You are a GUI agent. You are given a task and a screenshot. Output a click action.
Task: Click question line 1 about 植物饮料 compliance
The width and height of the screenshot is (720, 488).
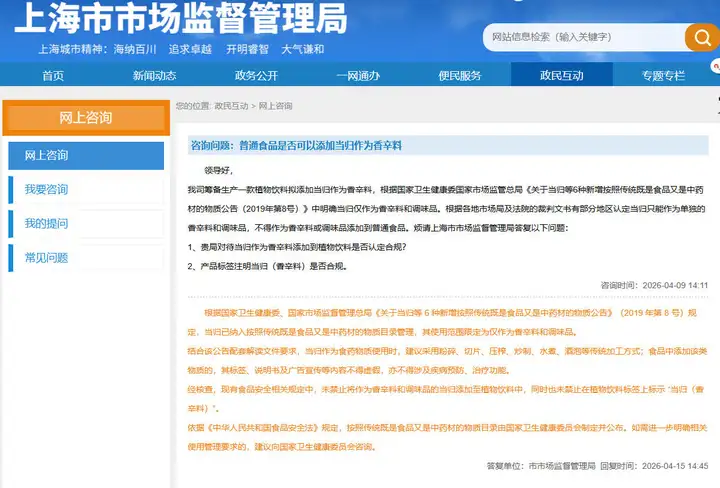click(297, 247)
